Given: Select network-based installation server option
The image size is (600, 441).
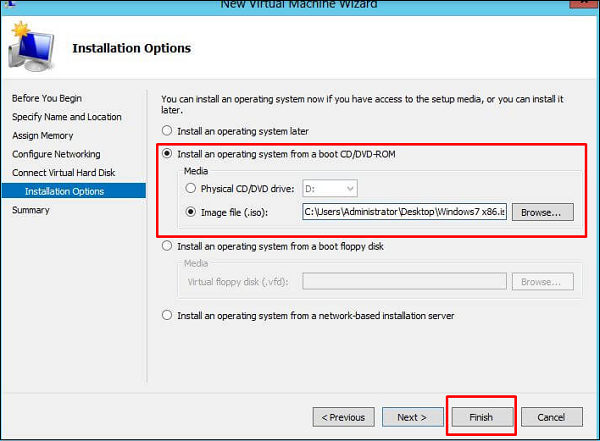Looking at the screenshot, I should tap(166, 316).
